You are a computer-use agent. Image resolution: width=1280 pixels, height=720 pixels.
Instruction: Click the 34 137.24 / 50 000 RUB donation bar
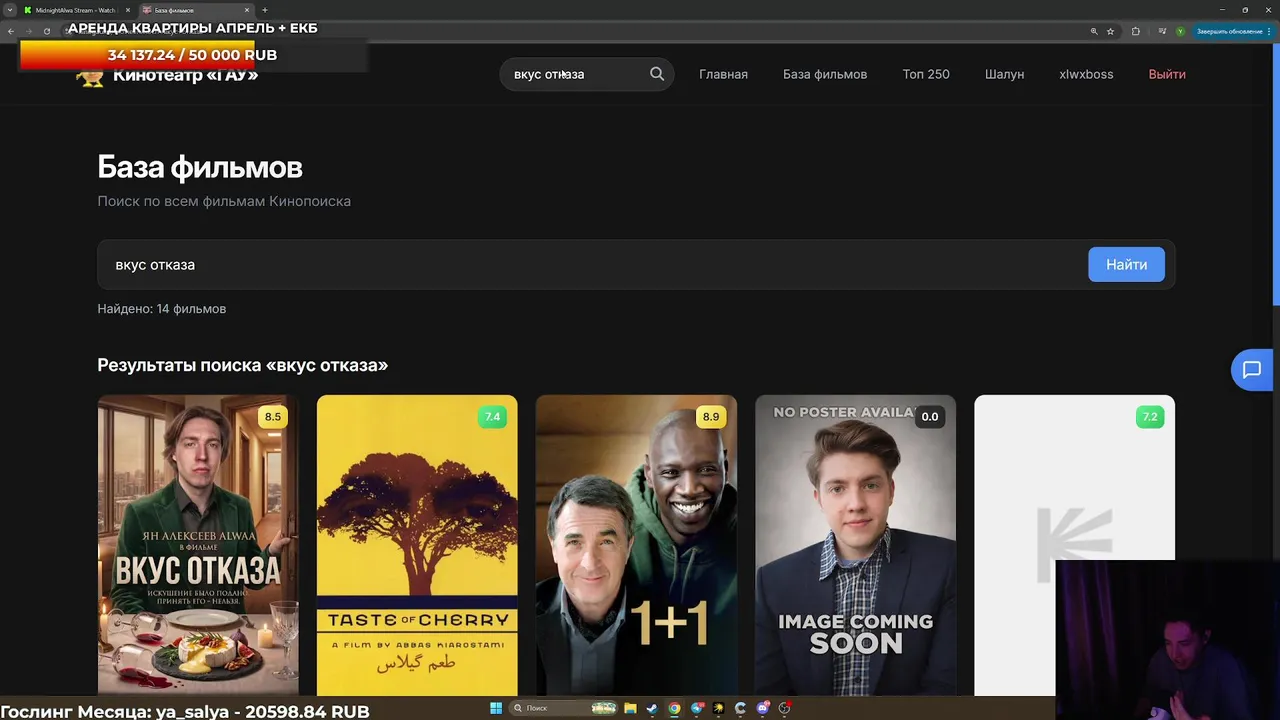click(x=192, y=55)
